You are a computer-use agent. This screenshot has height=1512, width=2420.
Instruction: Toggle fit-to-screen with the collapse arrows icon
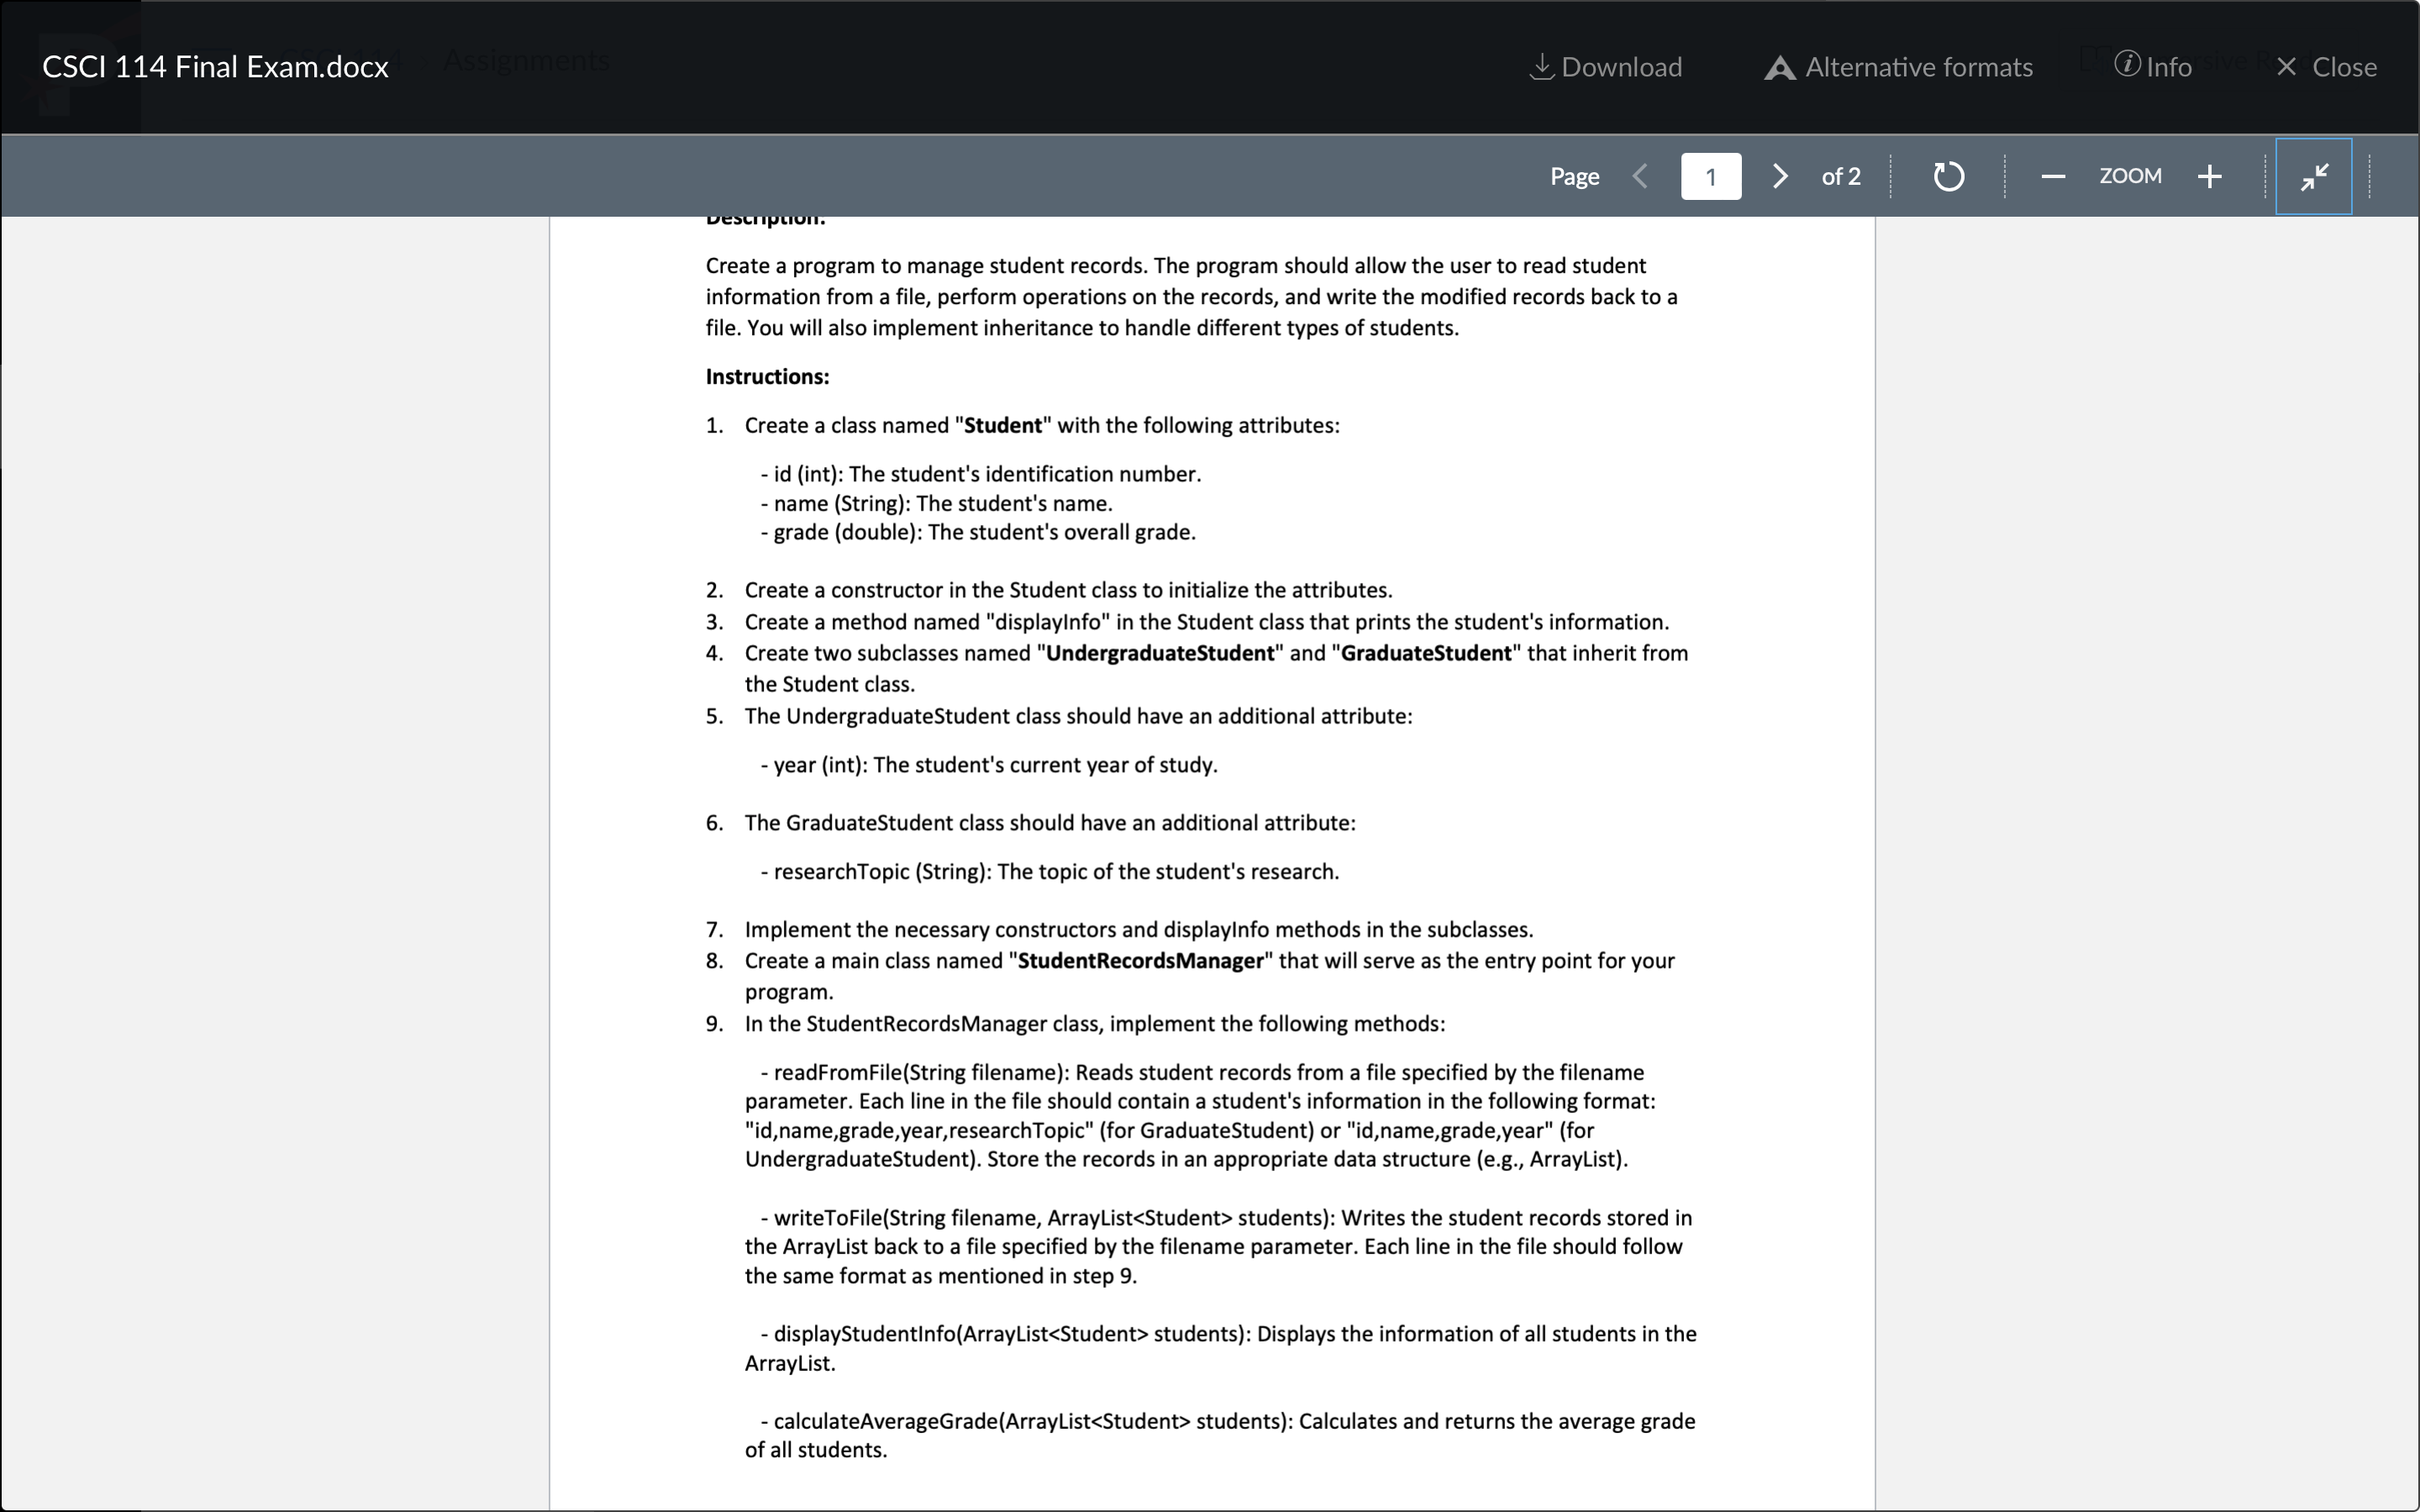pos(2313,176)
